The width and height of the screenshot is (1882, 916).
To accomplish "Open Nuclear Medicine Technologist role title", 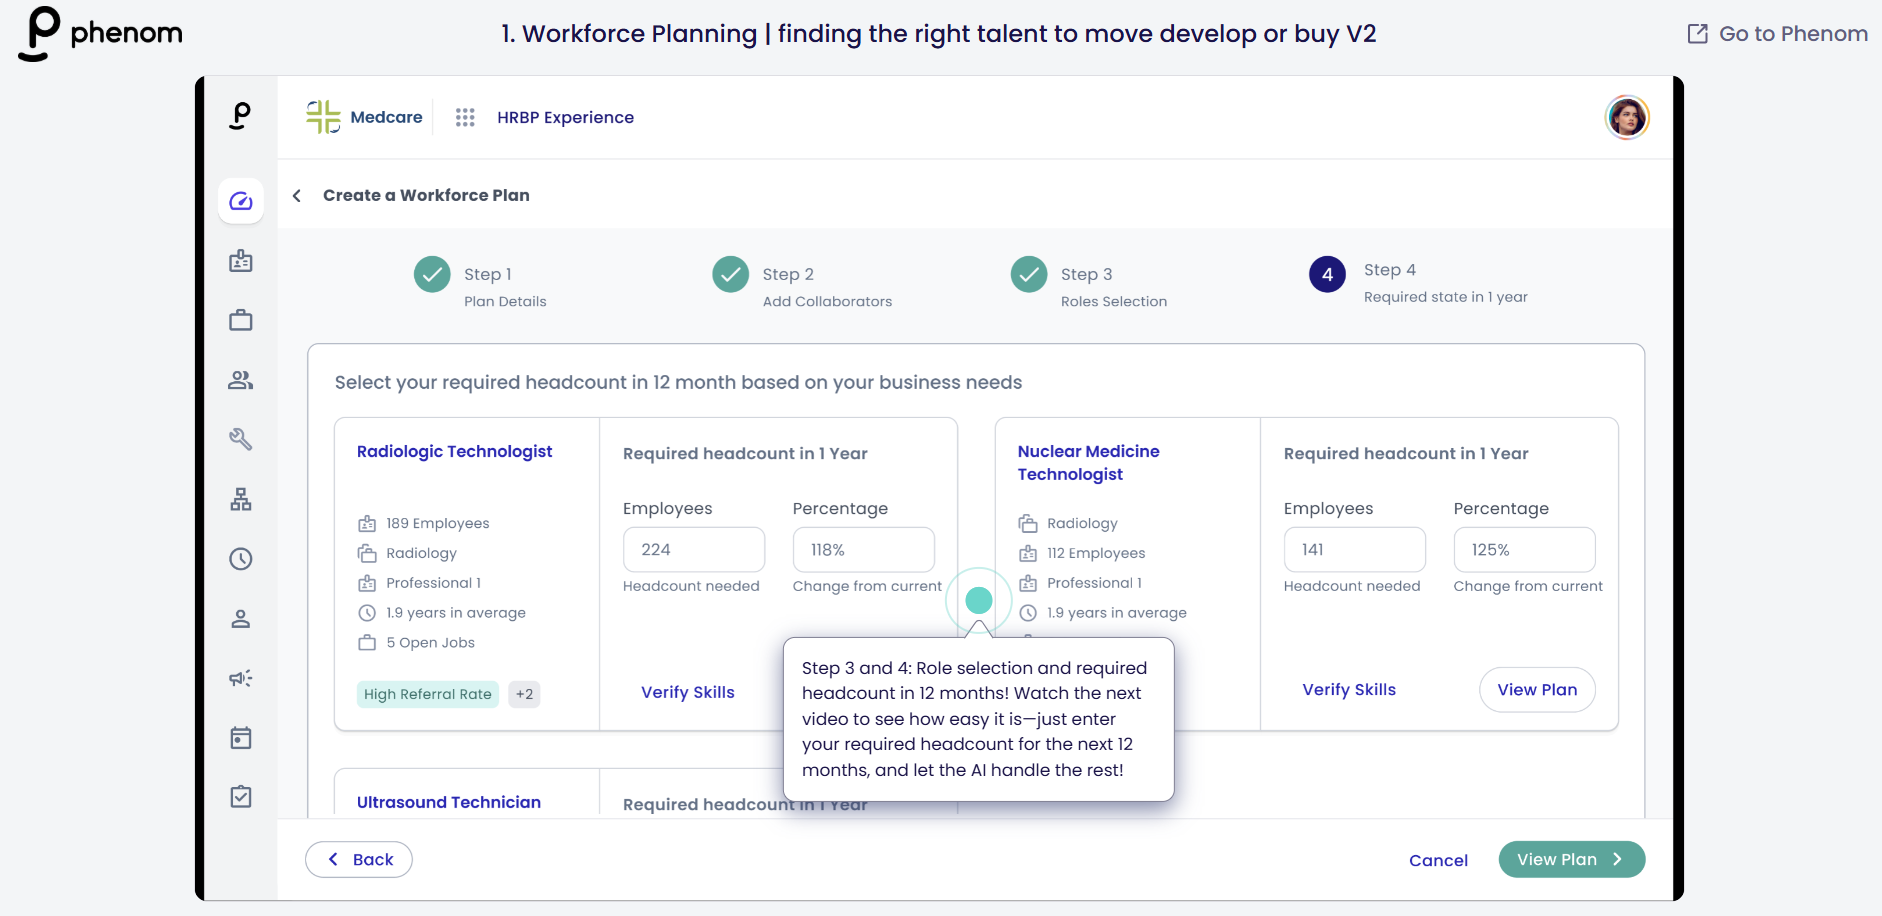I will 1088,462.
